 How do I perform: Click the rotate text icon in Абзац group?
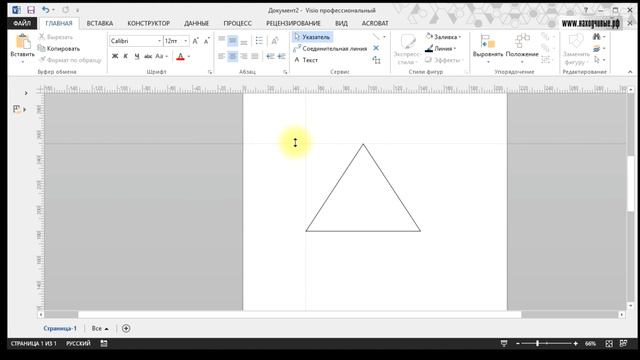[x=275, y=41]
